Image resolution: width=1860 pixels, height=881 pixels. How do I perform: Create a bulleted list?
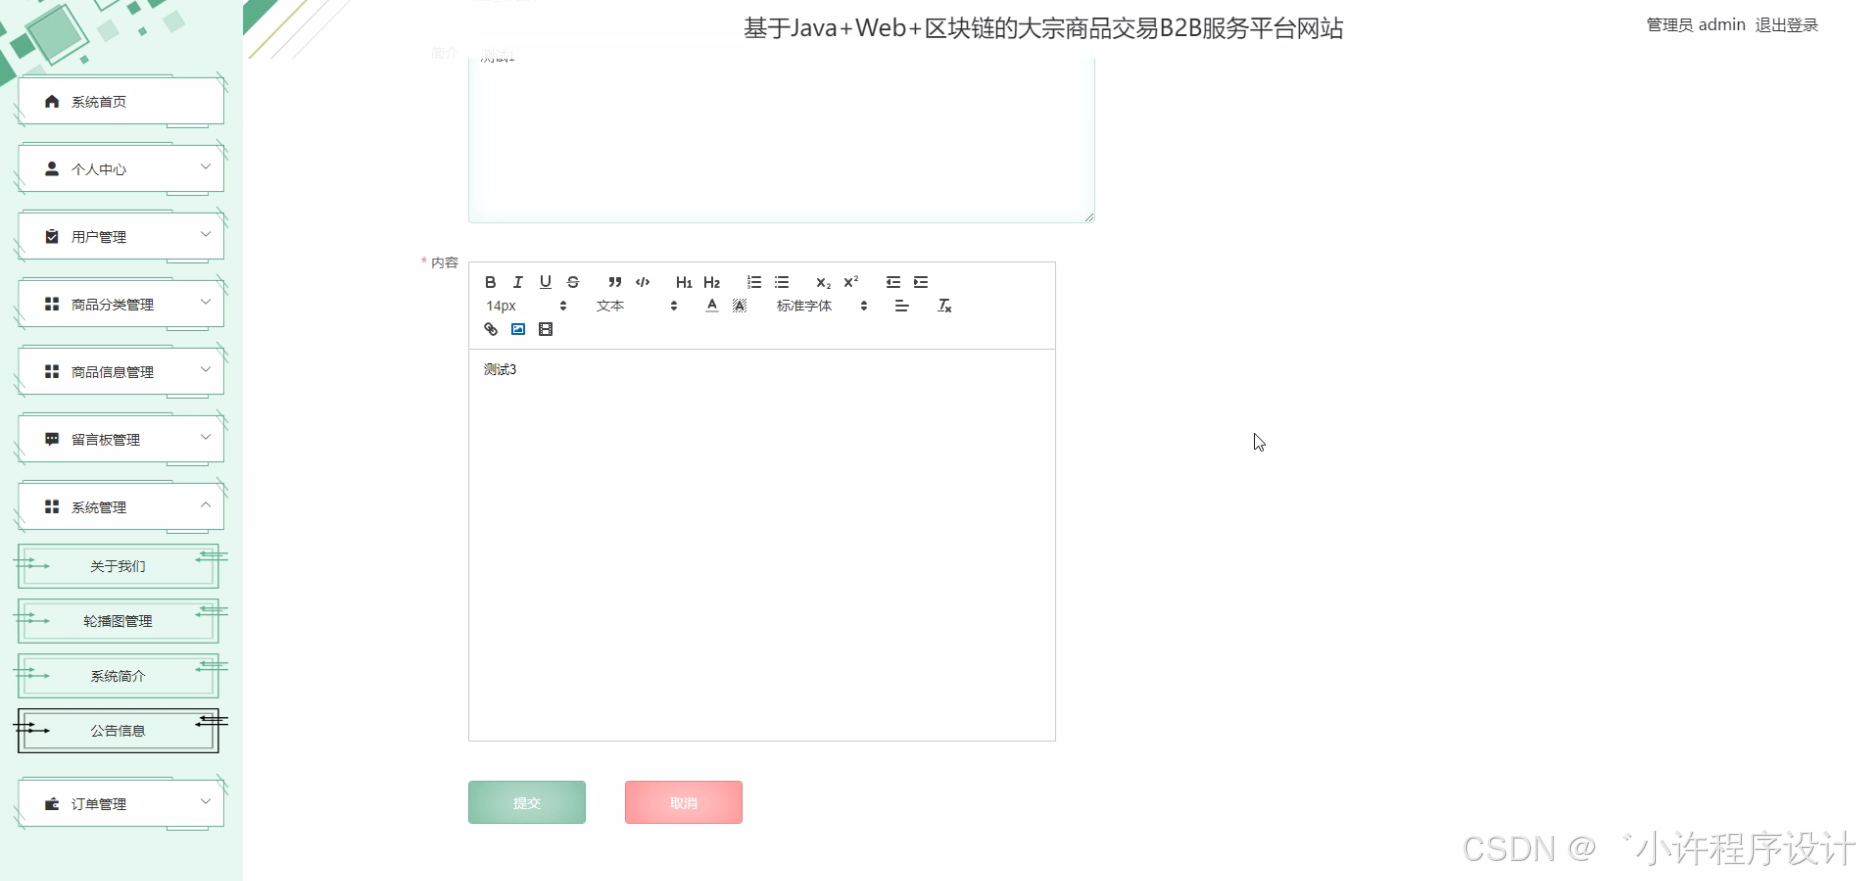click(782, 282)
